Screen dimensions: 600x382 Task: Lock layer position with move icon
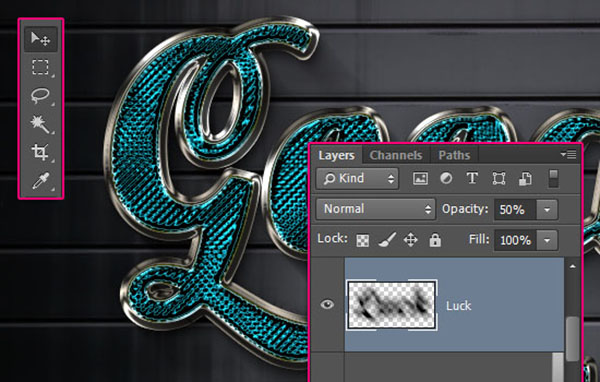point(411,240)
